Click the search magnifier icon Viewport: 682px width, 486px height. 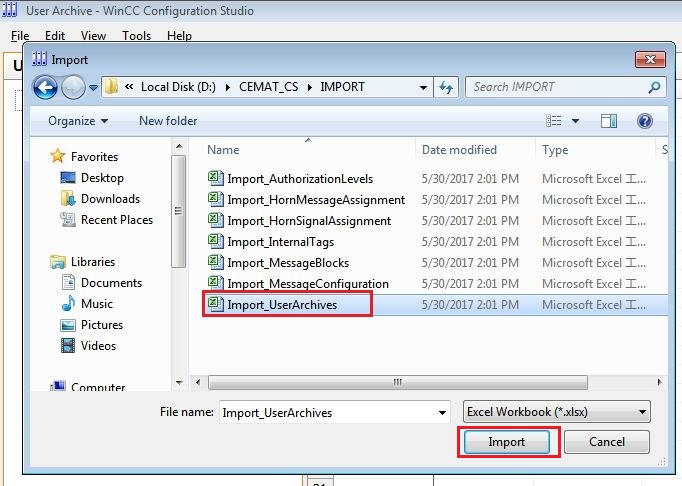[654, 87]
